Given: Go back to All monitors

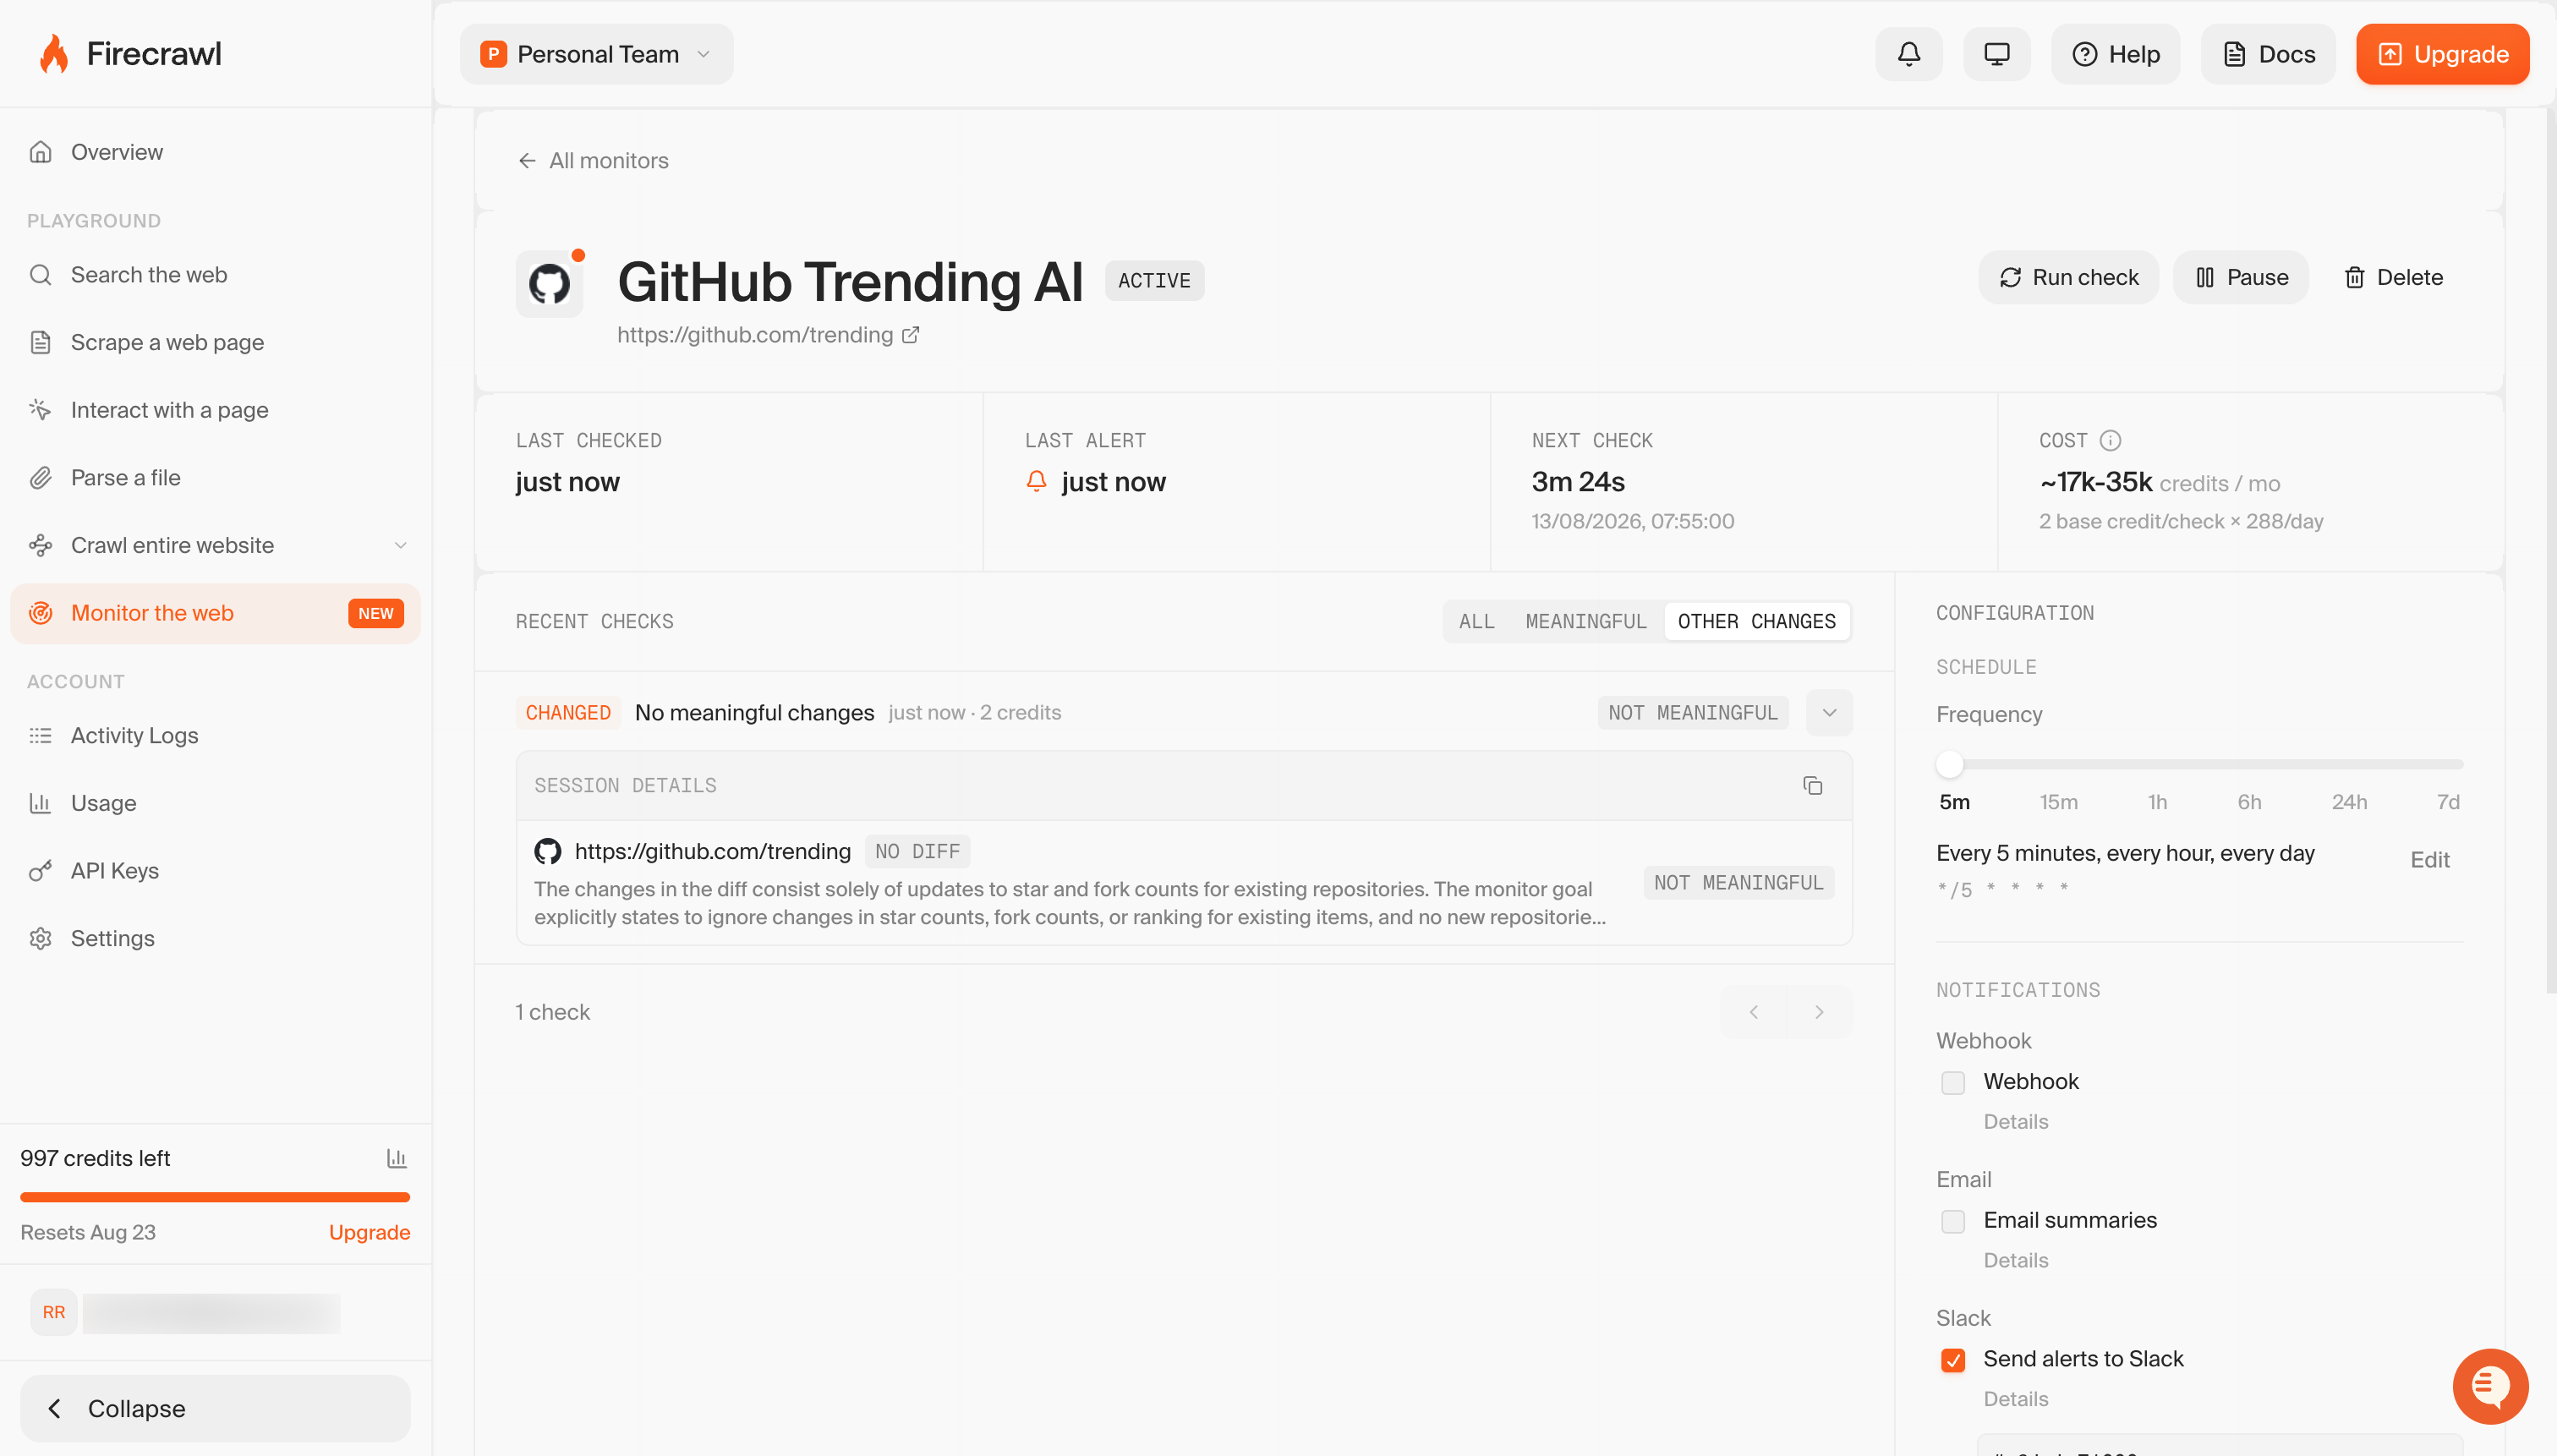Looking at the screenshot, I should [593, 161].
